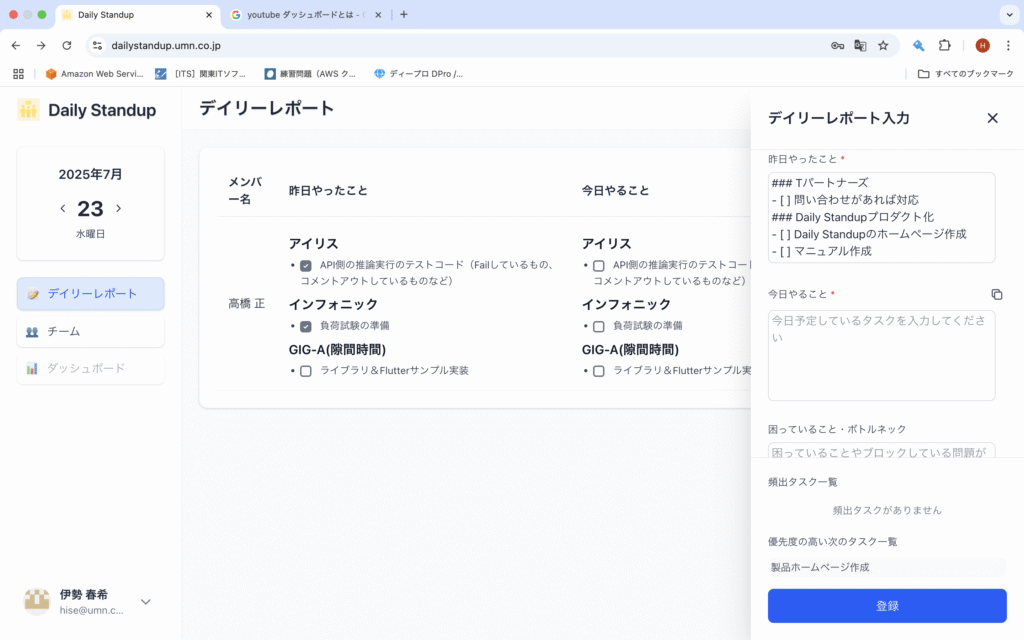Open the [ITS] 関東ITソフ... bookmark
Screen dimensions: 1024x640
pos(200,74)
